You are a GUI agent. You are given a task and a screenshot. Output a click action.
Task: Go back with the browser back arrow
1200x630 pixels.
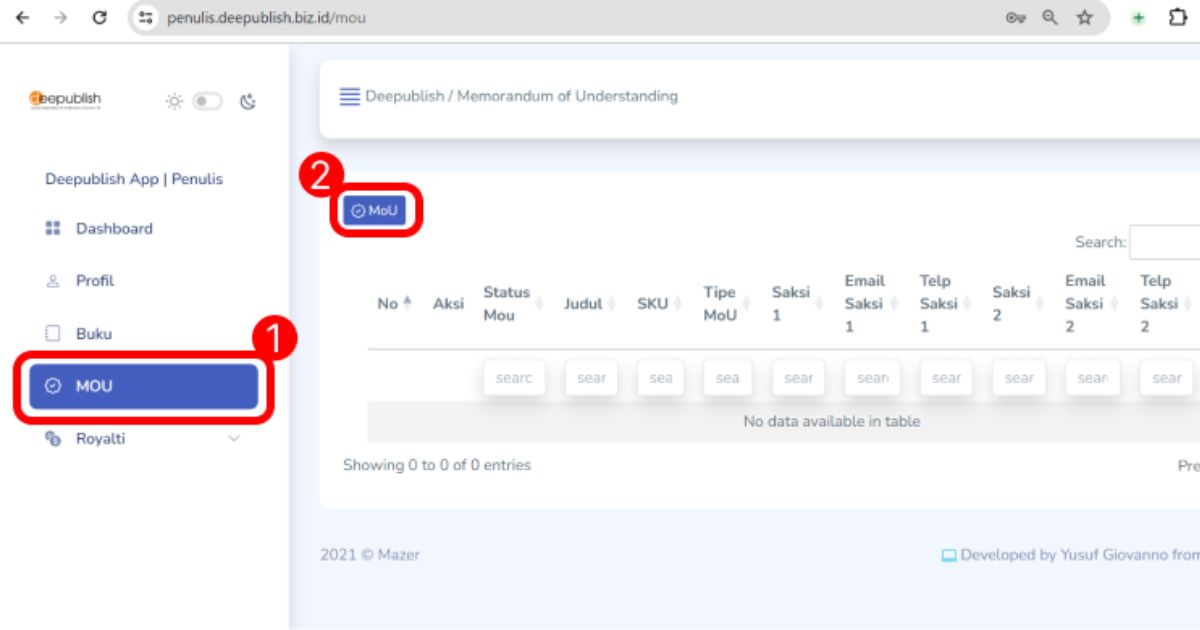click(22, 18)
